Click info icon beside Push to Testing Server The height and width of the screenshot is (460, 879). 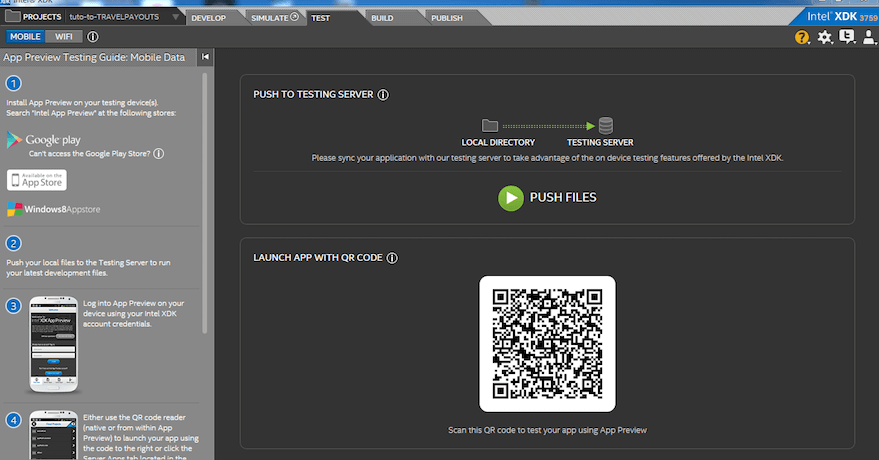(383, 95)
